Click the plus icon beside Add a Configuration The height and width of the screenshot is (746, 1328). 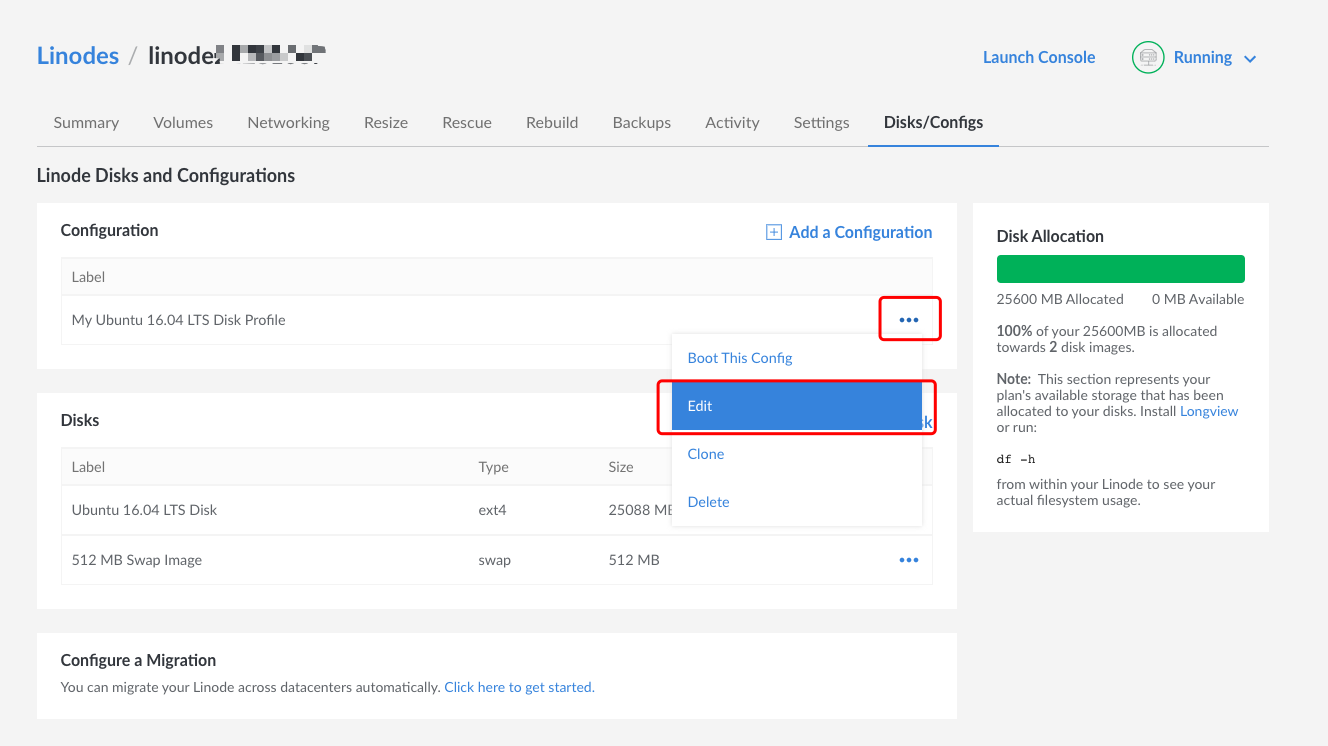(x=773, y=231)
